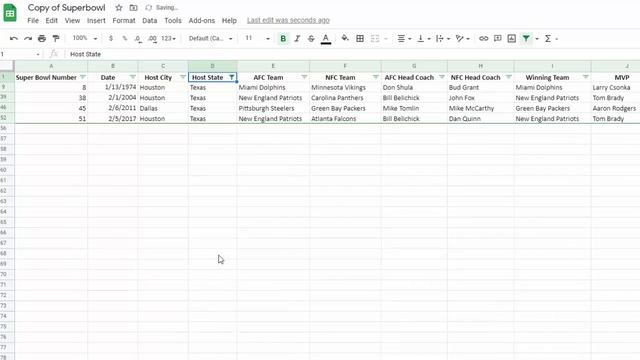Select the Don Shula cell
This screenshot has height=360, width=640.
tap(414, 87)
